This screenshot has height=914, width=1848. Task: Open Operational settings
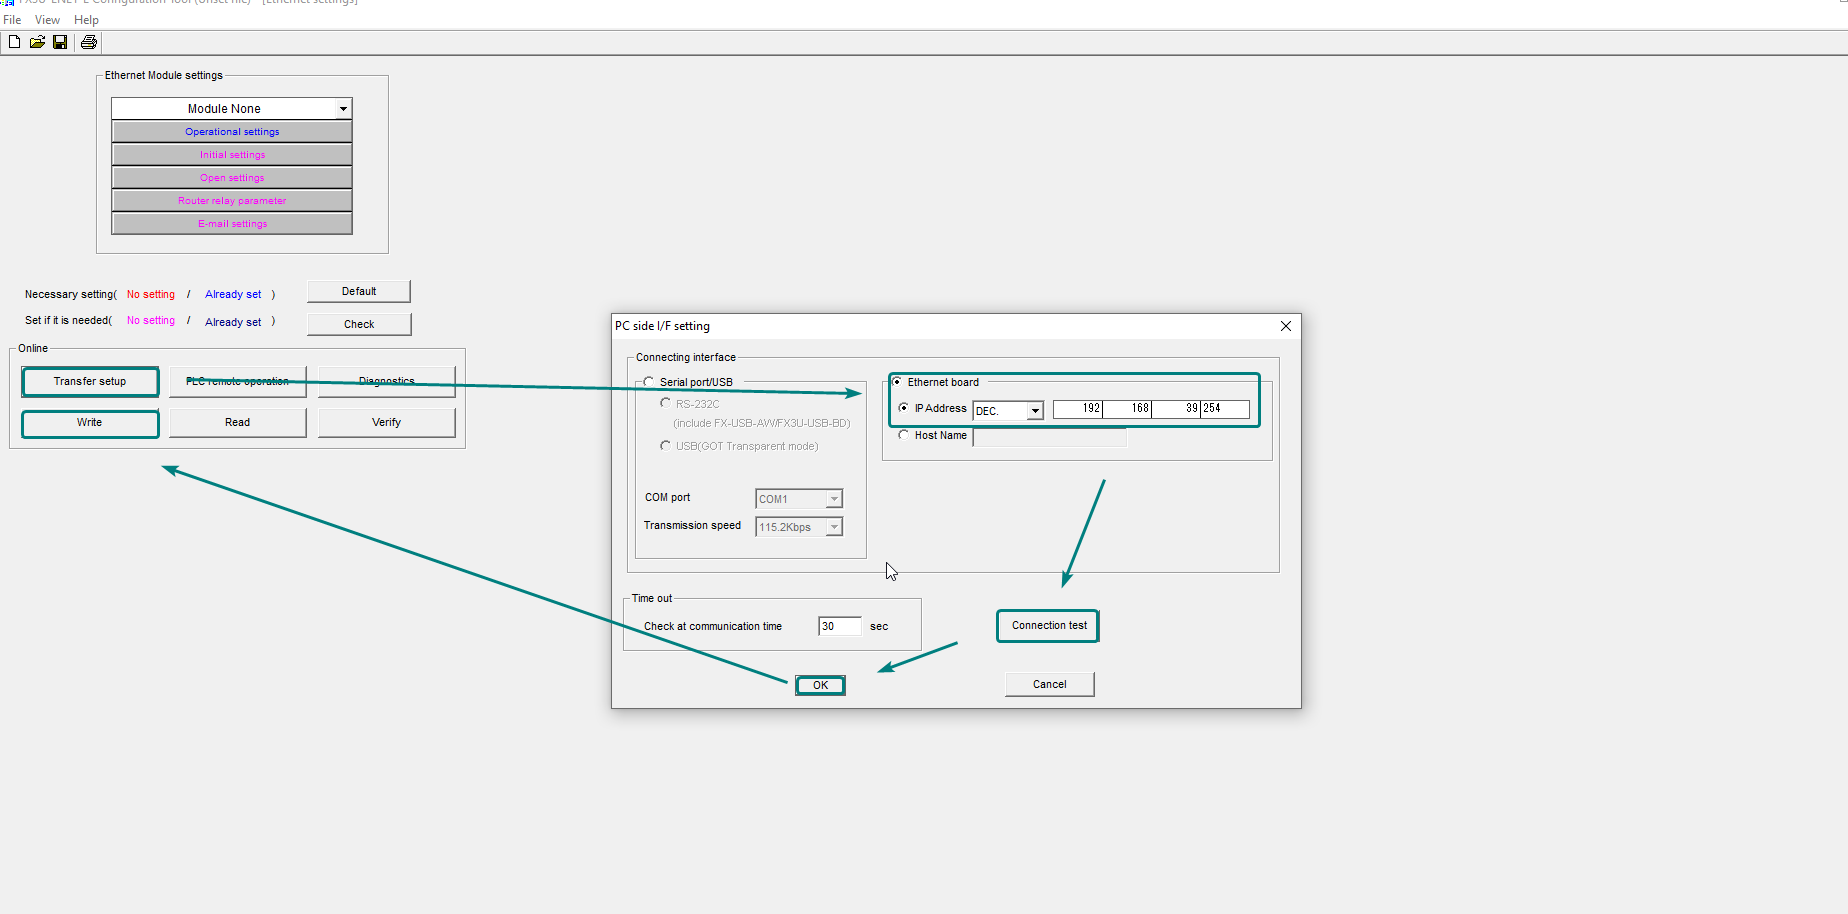[232, 132]
